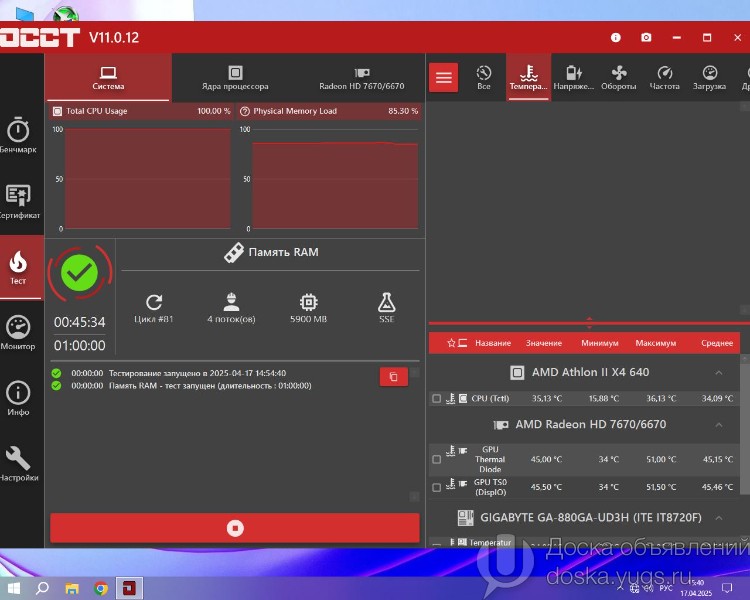
Task: Sort by the Значение column header
Action: pos(544,343)
